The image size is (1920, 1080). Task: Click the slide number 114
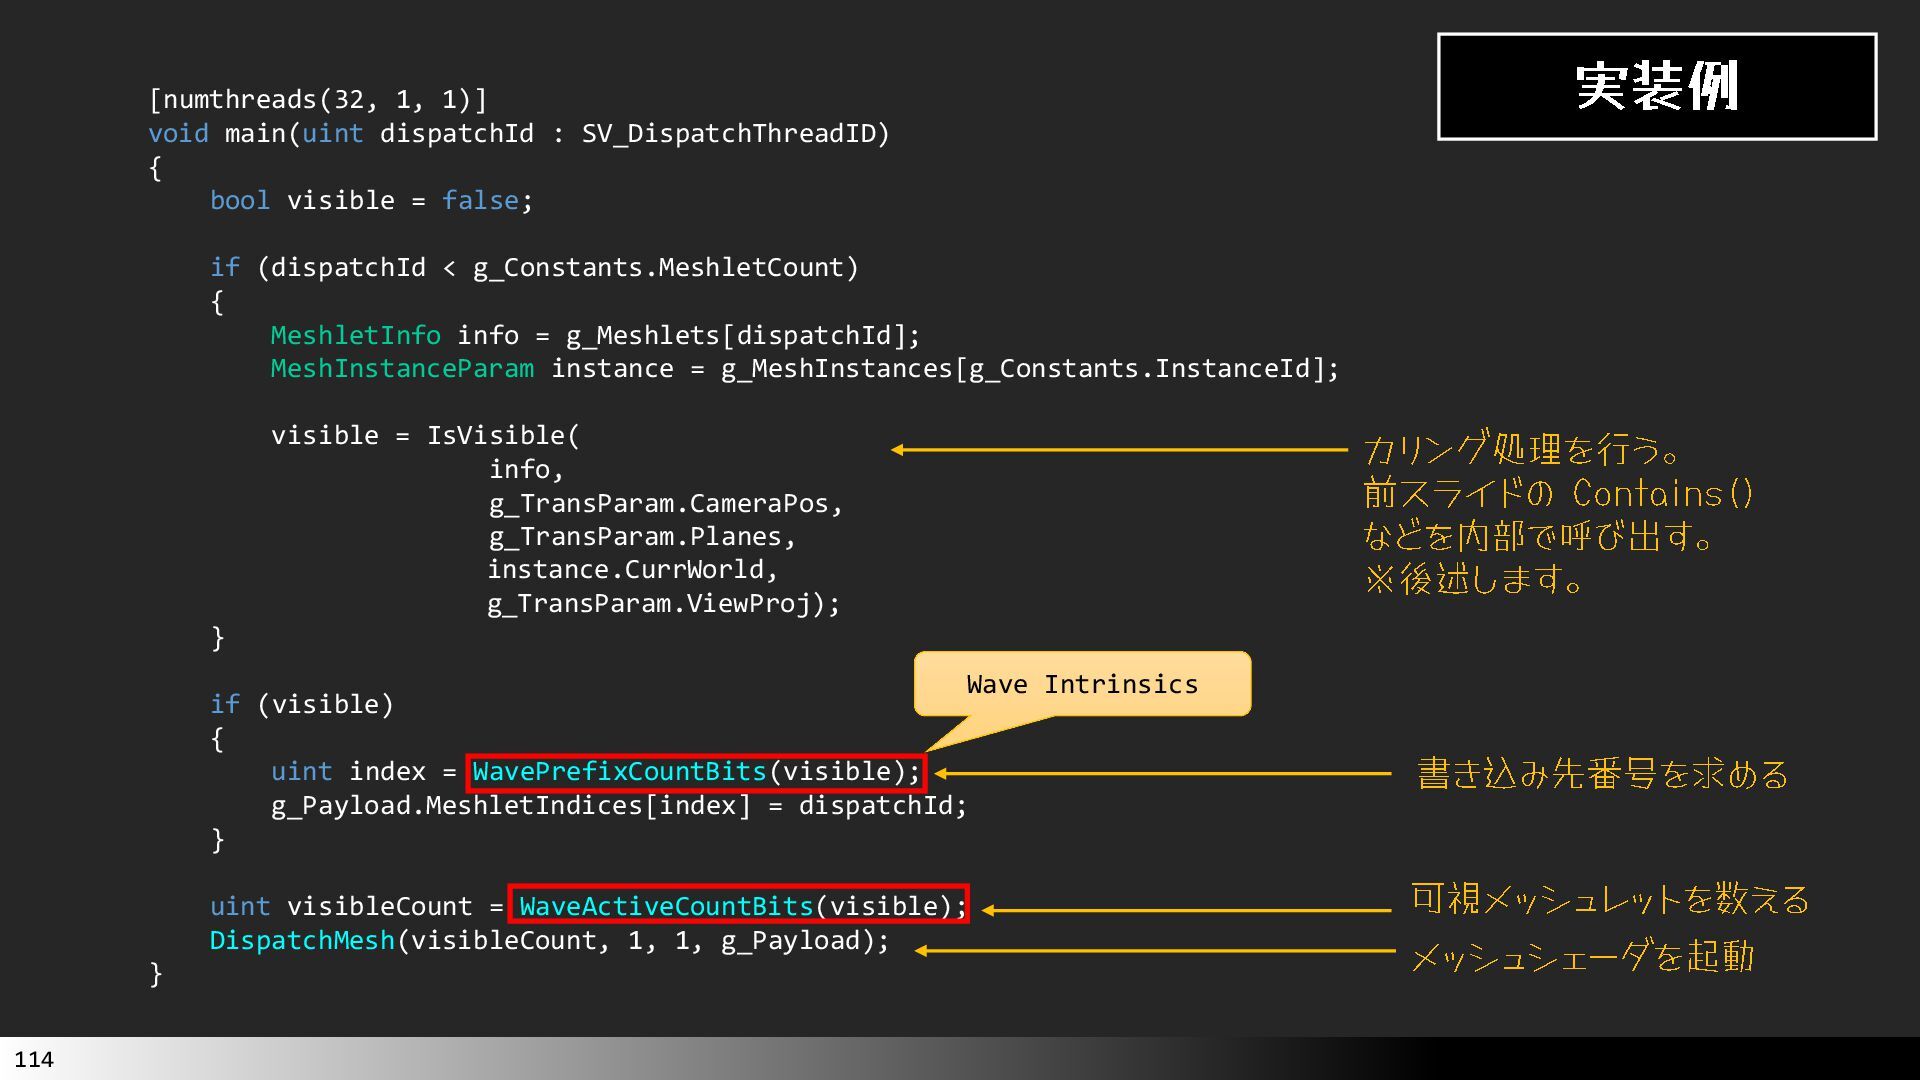click(34, 1060)
